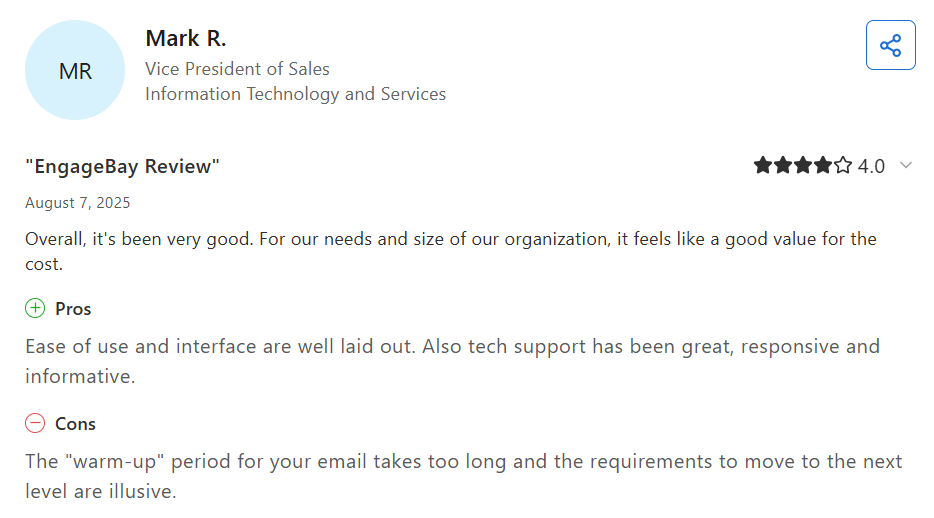Click the MR avatar circle
Viewport: 934px width, 518px height.
(75, 71)
